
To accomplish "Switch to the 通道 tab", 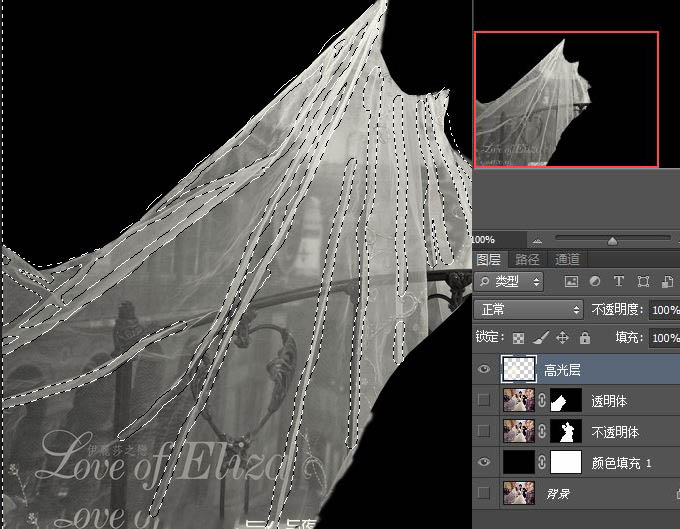I will [567, 259].
